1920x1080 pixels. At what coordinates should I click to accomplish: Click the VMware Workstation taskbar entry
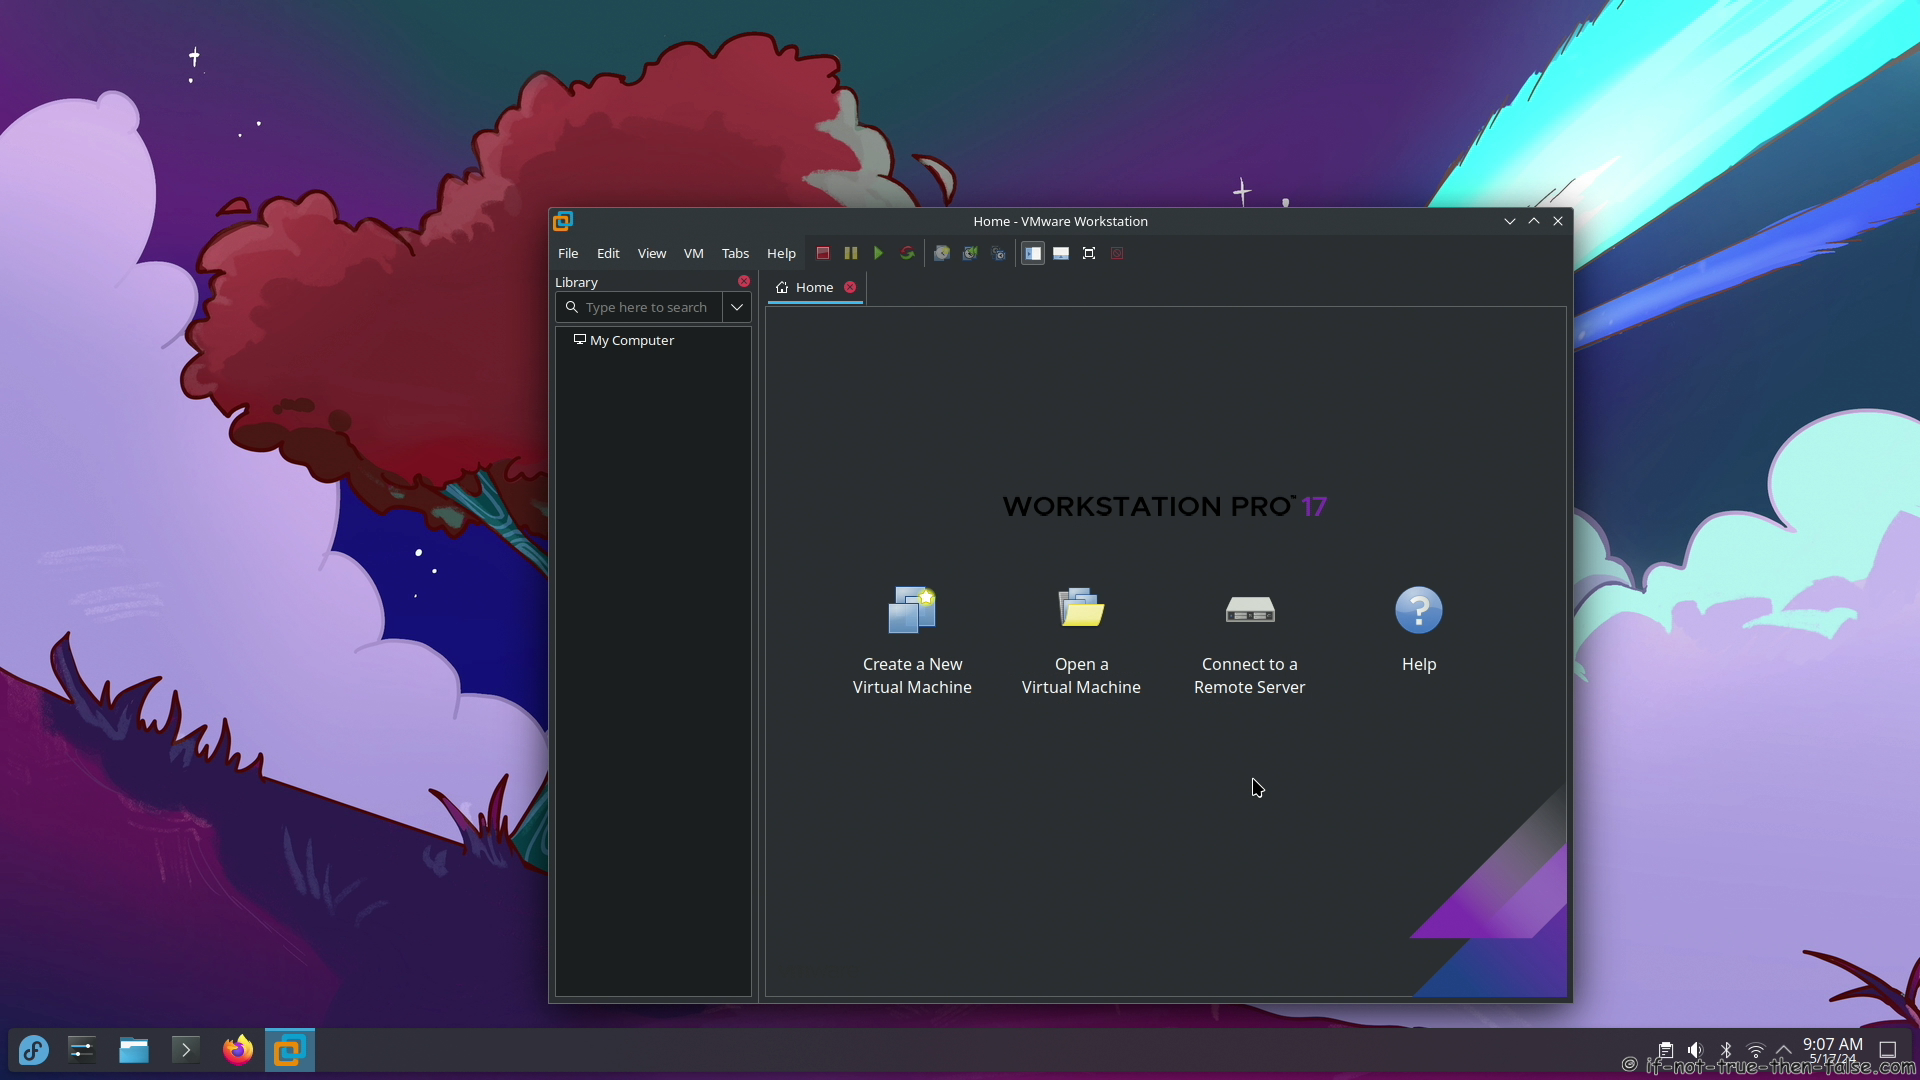point(290,1050)
